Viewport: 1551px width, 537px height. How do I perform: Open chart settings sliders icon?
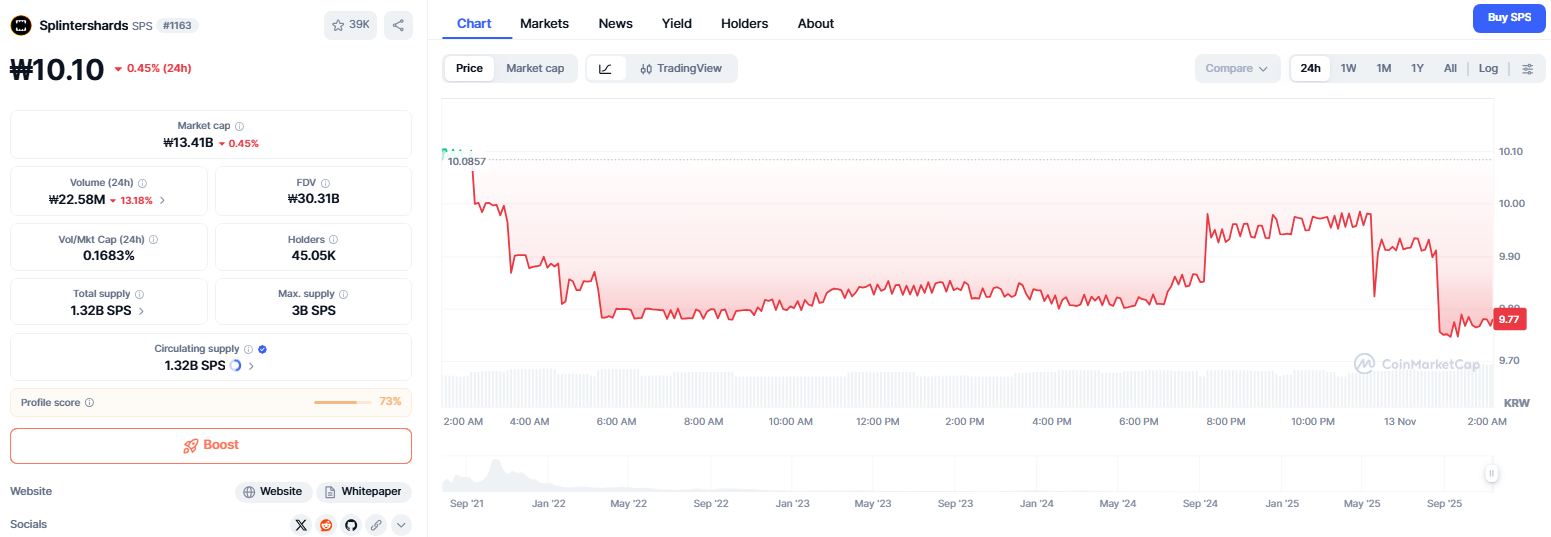[x=1527, y=68]
